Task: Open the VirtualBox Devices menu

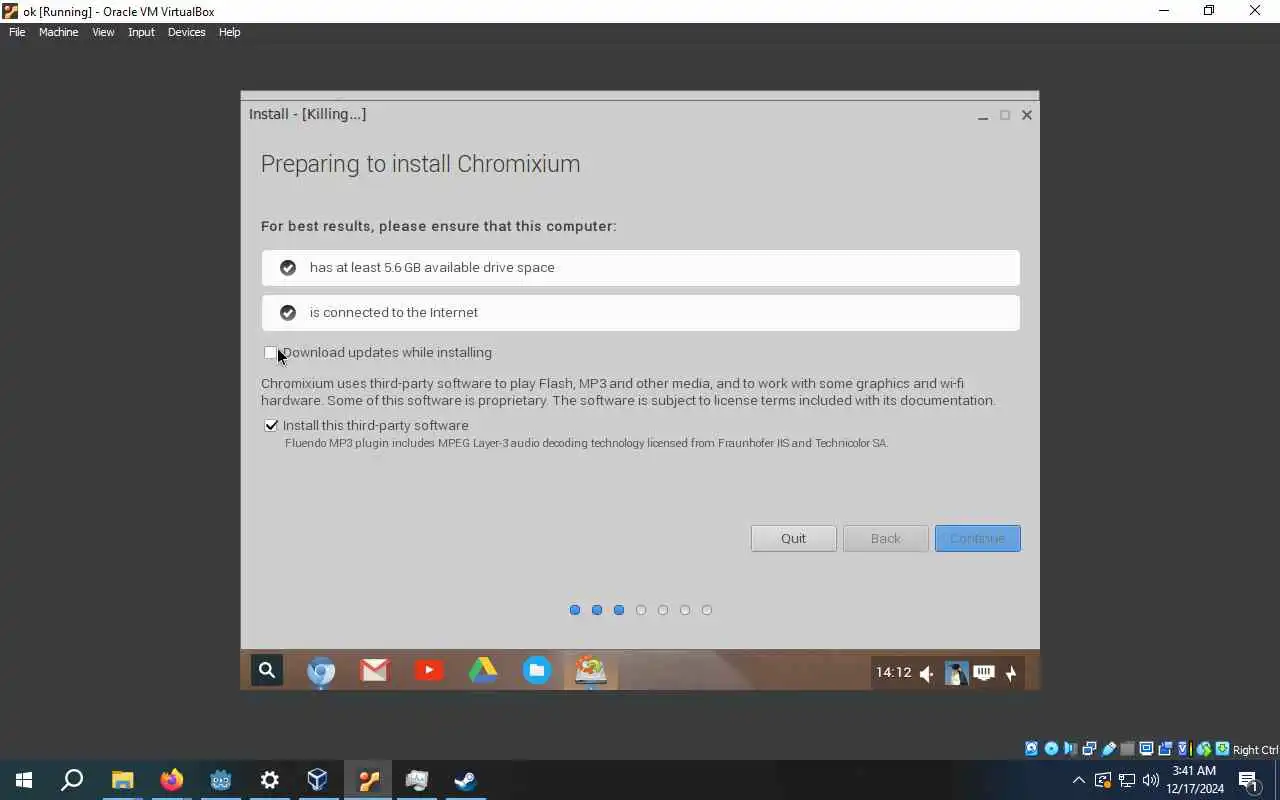Action: point(186,32)
